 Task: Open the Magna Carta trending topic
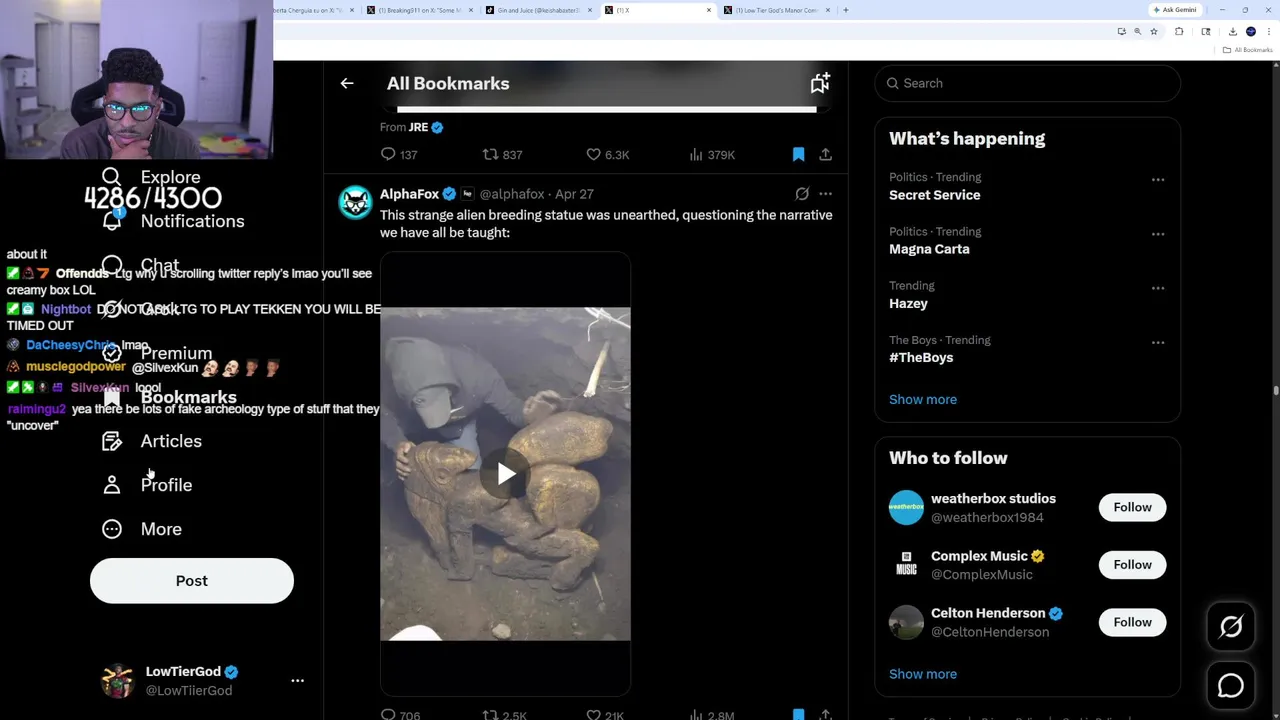pyautogui.click(x=929, y=249)
